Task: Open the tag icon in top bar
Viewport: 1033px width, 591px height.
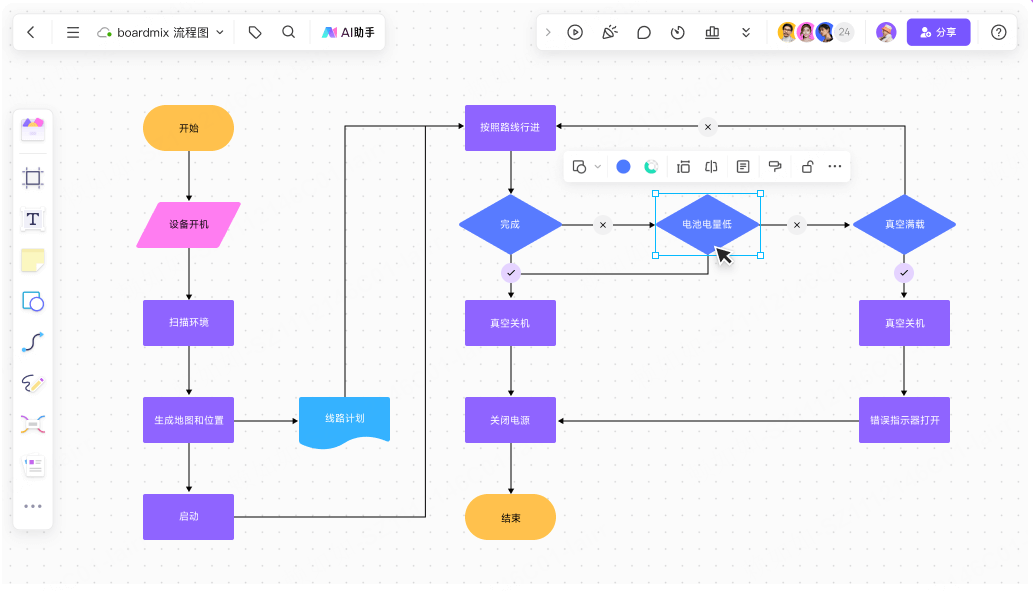Action: pyautogui.click(x=255, y=32)
